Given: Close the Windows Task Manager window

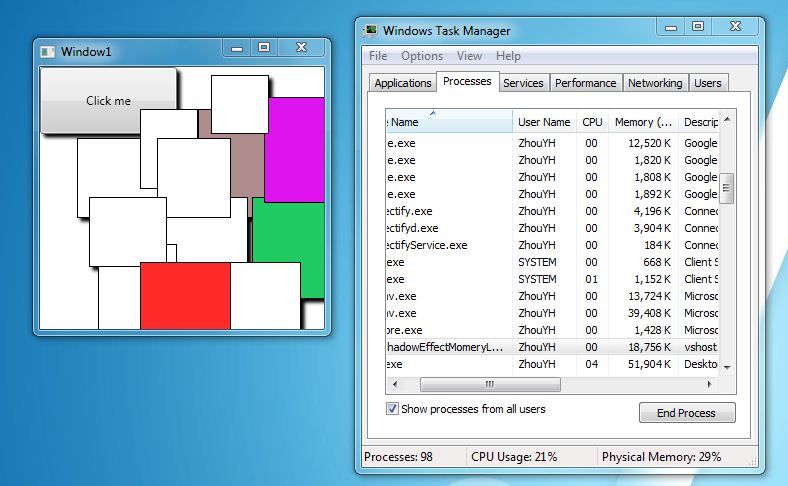Looking at the screenshot, I should click(736, 27).
